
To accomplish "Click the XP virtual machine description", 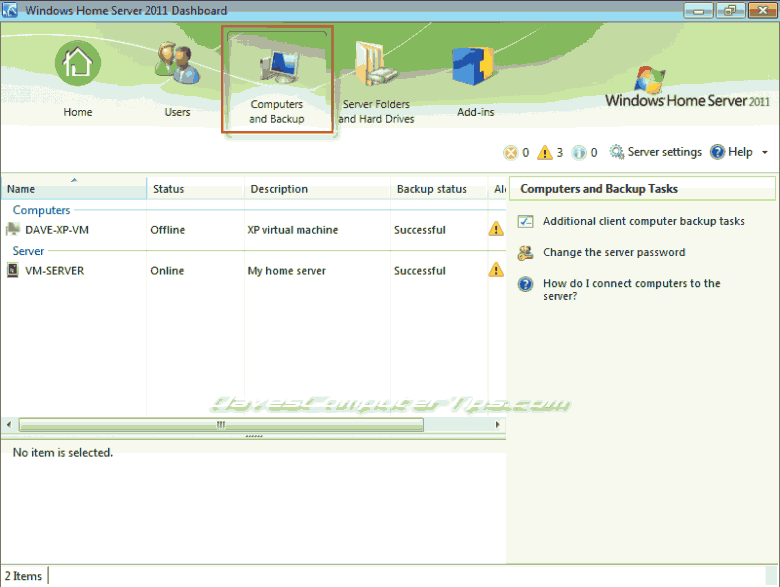I will pyautogui.click(x=292, y=230).
